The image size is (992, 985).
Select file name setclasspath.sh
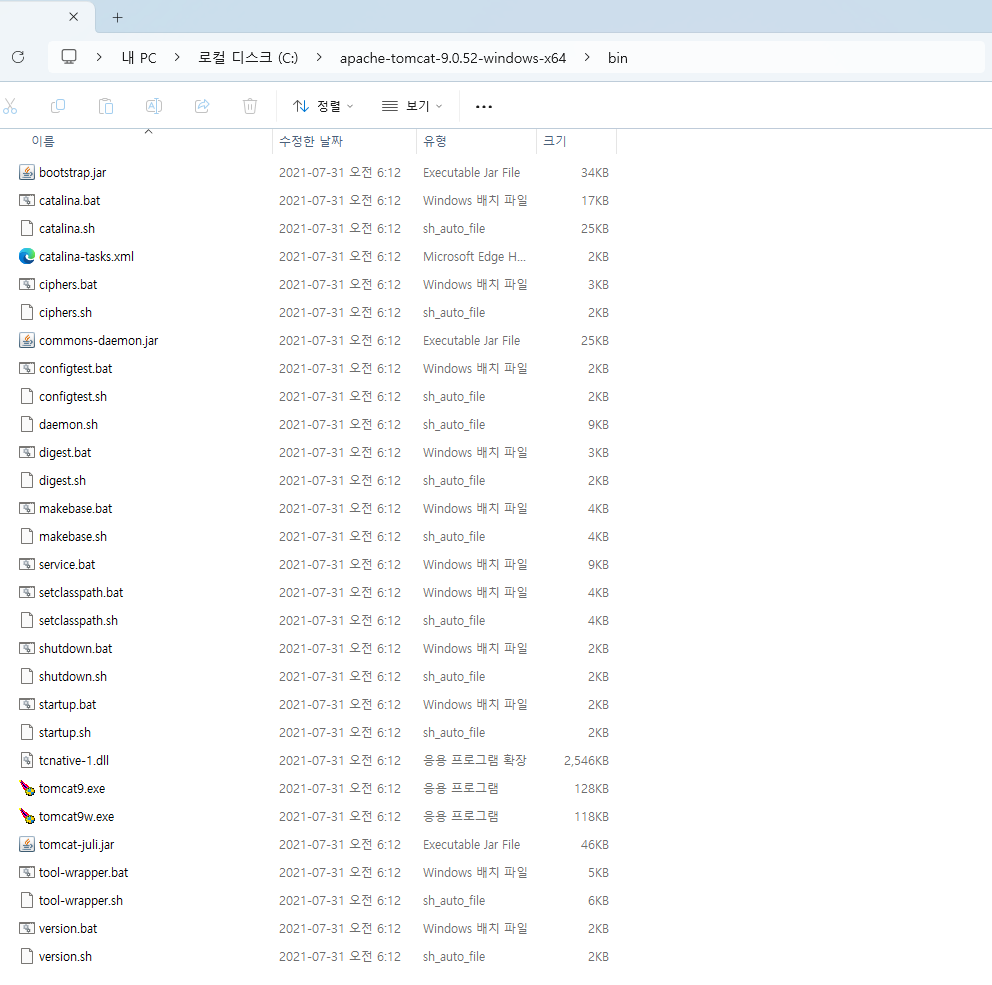[x=78, y=621]
